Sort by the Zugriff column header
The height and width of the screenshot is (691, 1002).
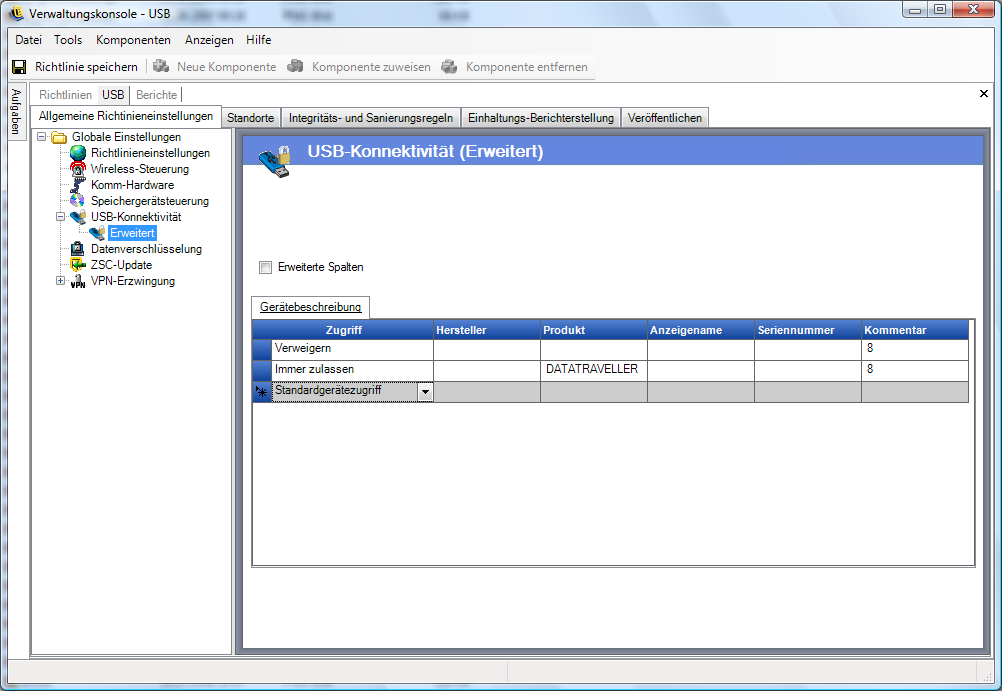coord(343,330)
